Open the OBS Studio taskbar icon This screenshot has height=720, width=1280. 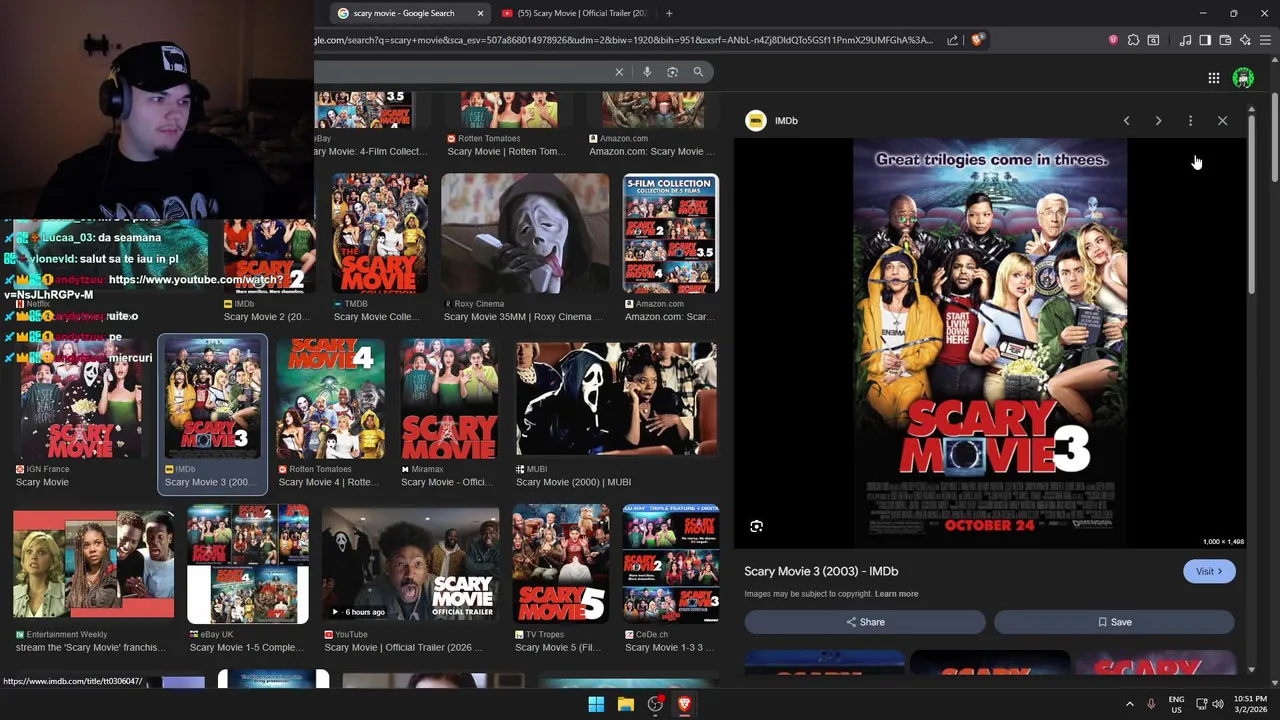[655, 704]
